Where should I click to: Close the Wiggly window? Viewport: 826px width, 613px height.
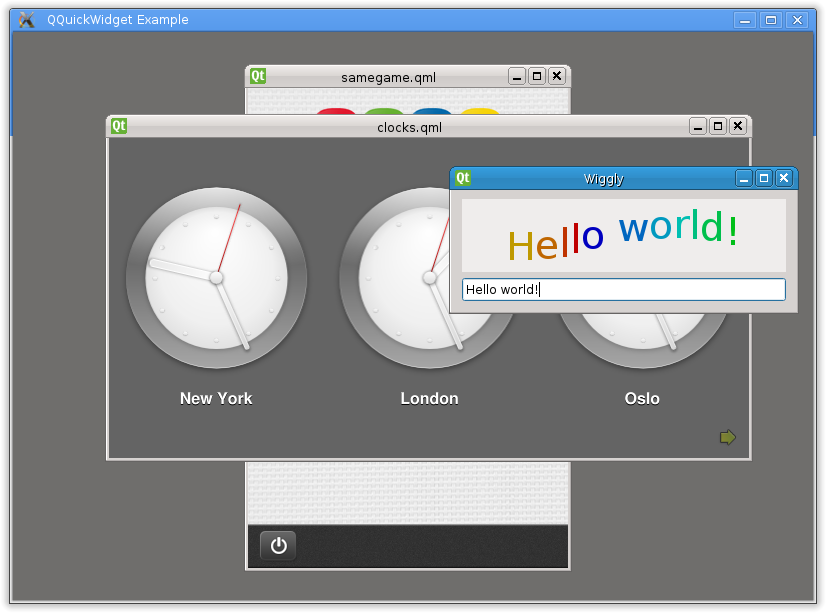[784, 179]
